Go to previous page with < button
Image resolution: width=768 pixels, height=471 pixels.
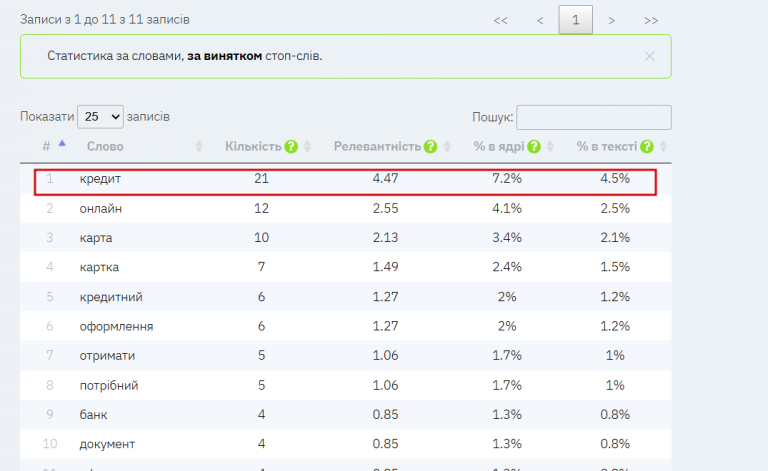(540, 21)
